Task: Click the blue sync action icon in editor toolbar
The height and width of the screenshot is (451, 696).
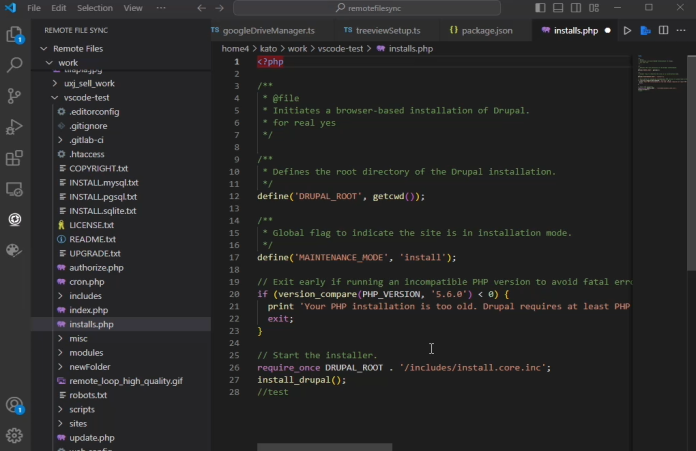Action: (645, 31)
